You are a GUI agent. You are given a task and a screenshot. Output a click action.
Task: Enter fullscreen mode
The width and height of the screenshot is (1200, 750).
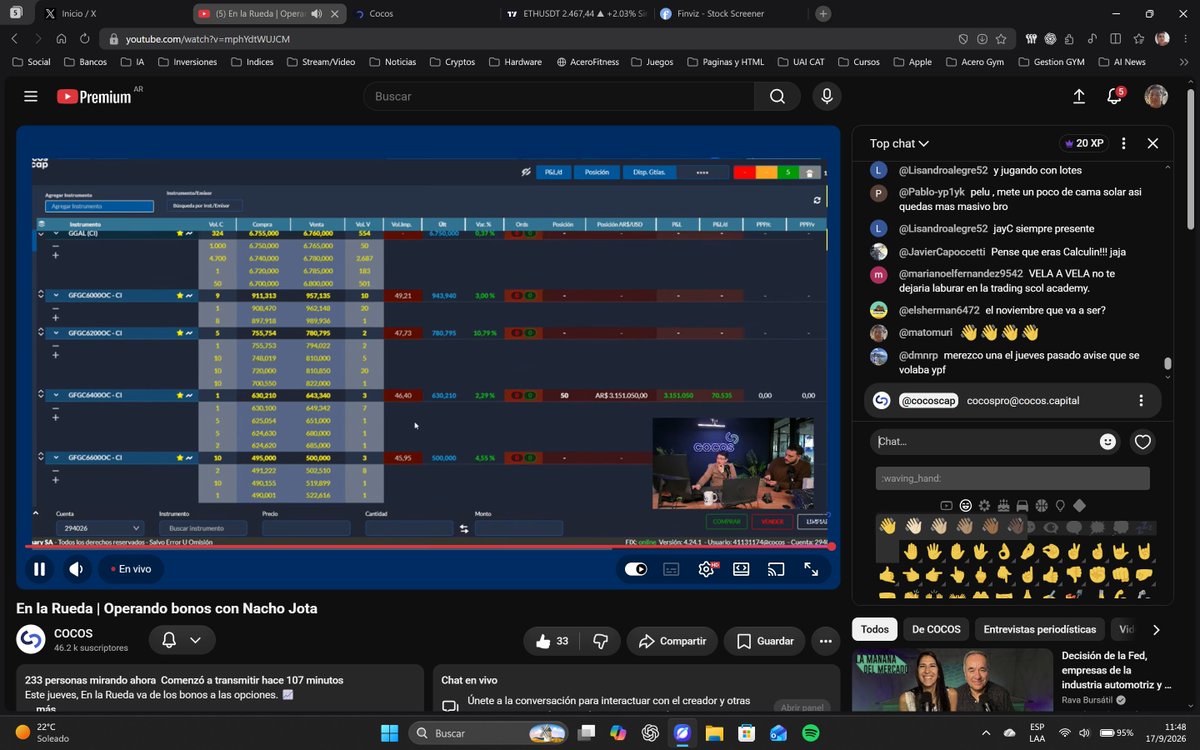tap(811, 569)
